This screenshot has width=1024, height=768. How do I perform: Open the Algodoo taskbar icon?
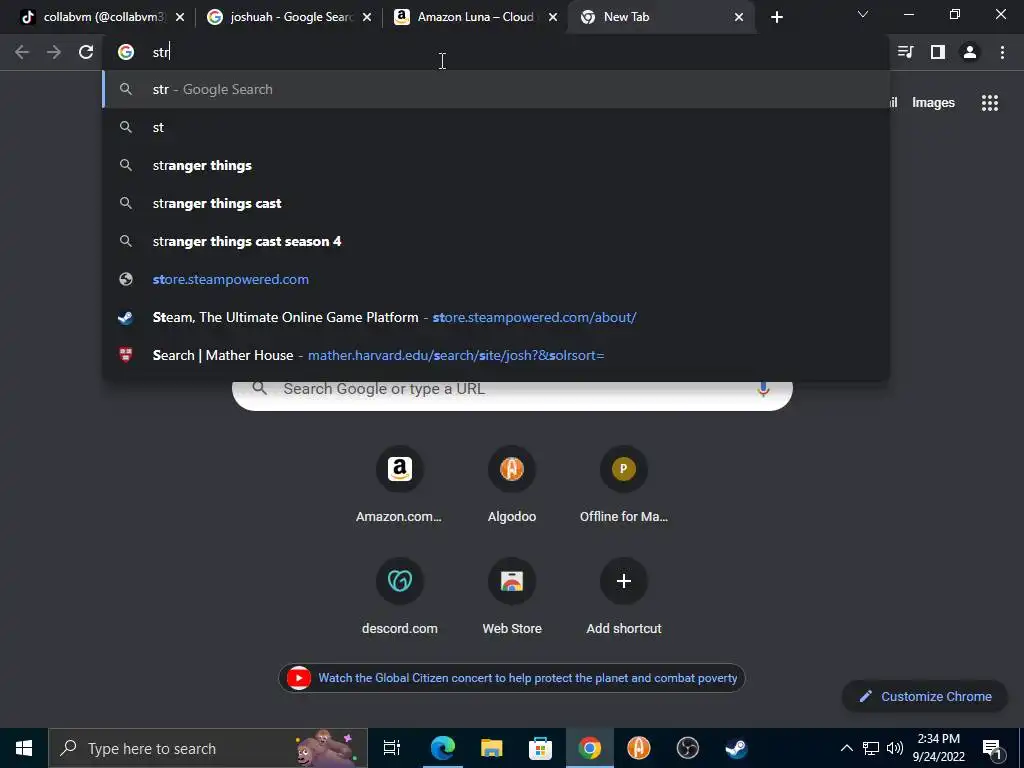[x=638, y=748]
